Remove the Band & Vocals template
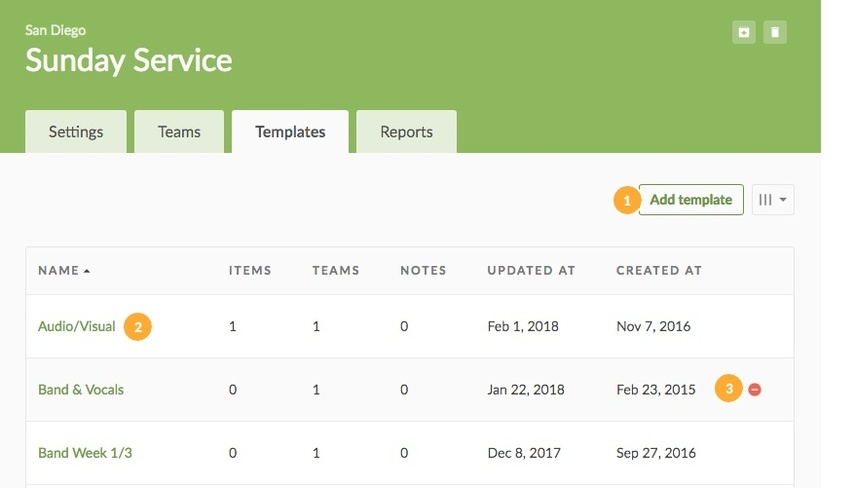 coord(755,389)
